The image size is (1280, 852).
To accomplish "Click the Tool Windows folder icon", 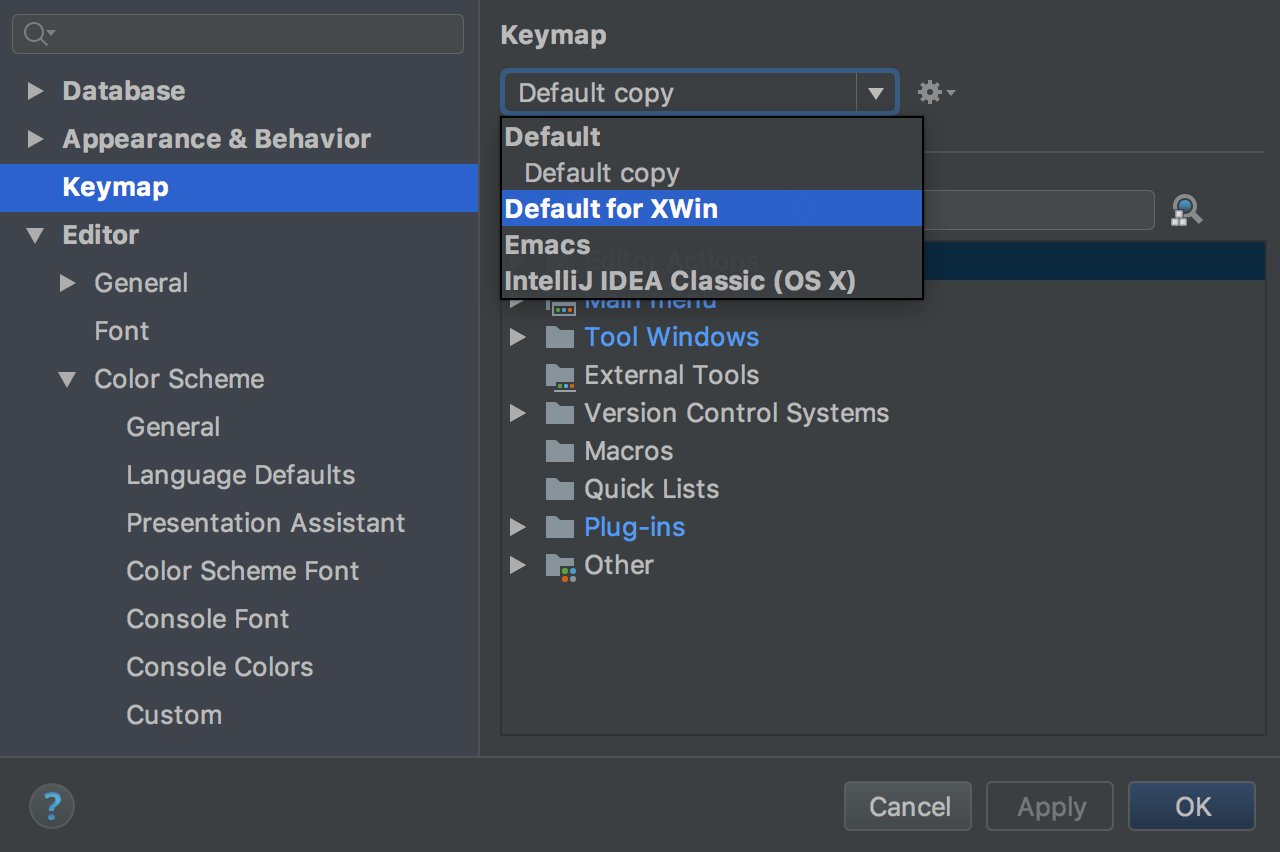I will click(560, 337).
